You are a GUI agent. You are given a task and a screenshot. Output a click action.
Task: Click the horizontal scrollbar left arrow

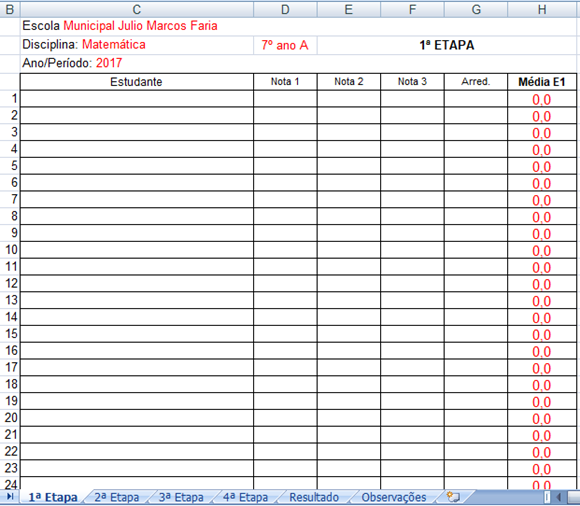pyautogui.click(x=560, y=497)
